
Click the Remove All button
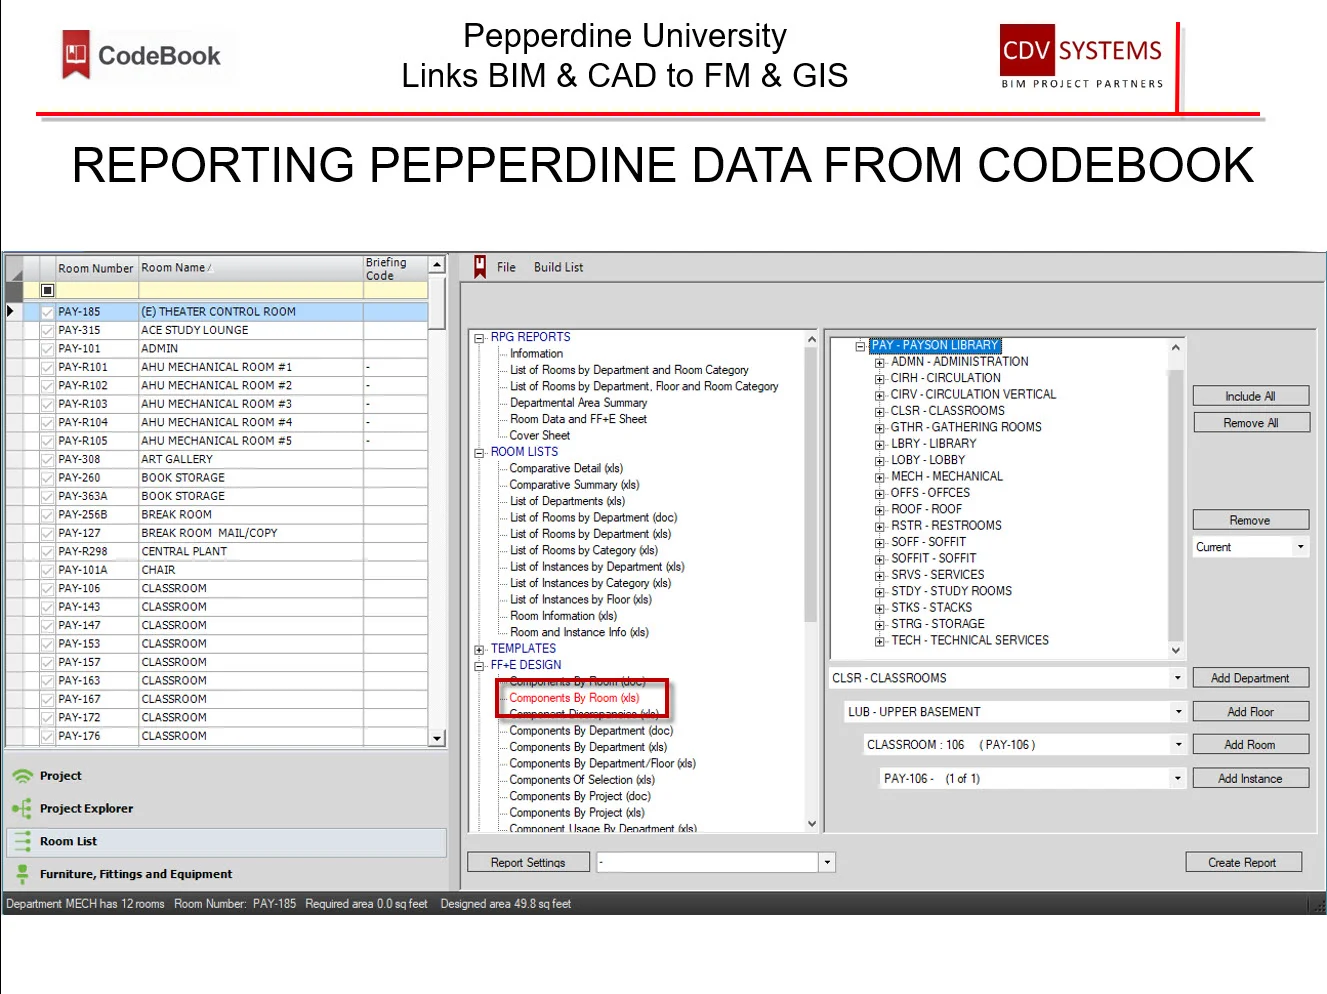[1250, 423]
